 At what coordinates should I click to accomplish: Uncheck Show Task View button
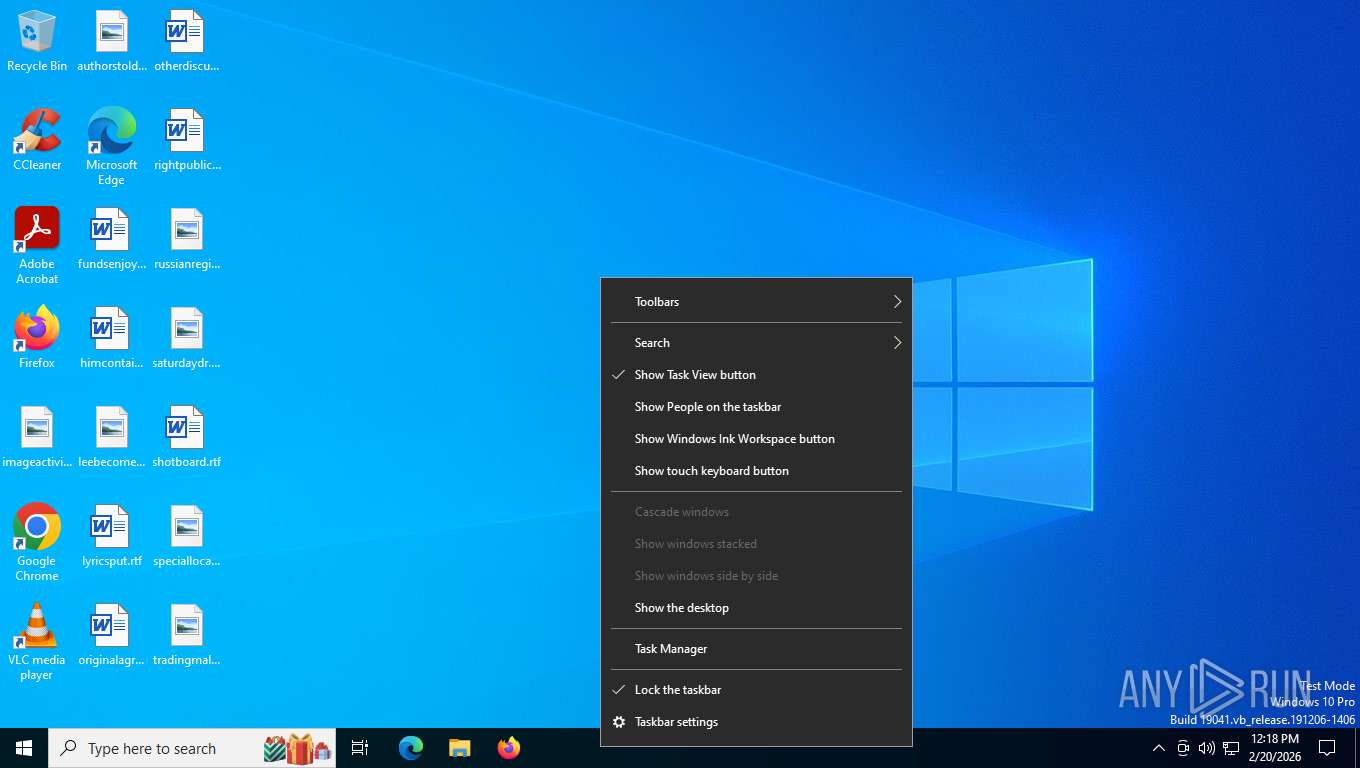[x=695, y=375]
